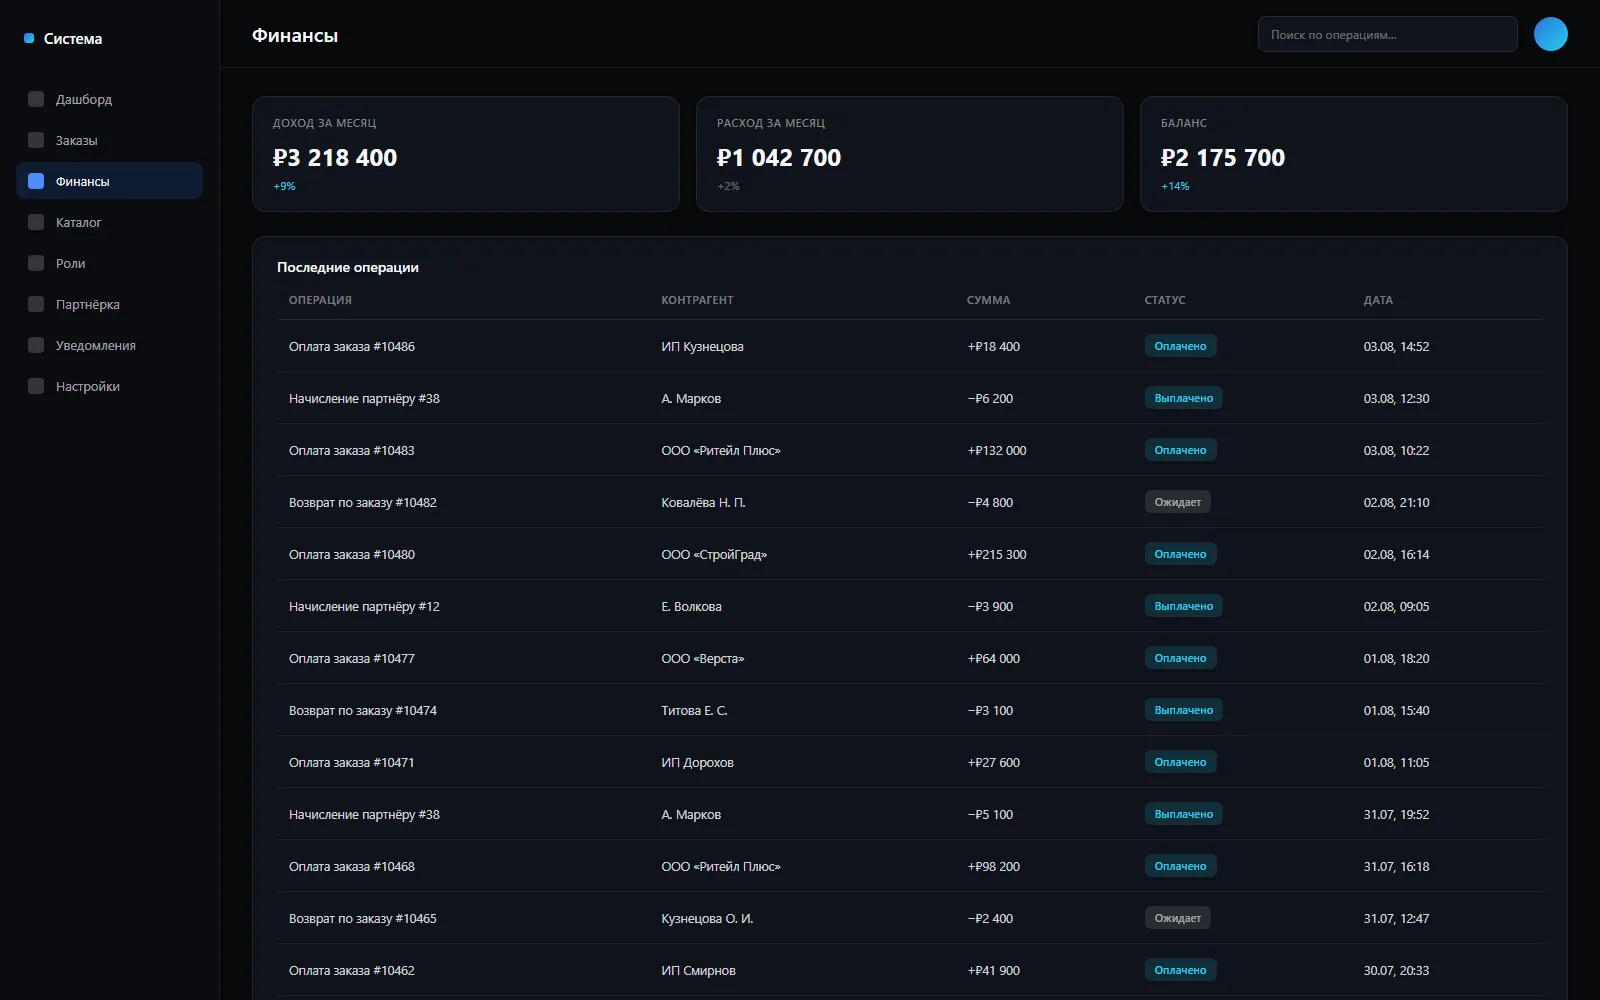This screenshot has width=1600, height=1000.
Task: Open Начисление партнёру #38 dated 03.08, 12:30
Action: 364,398
